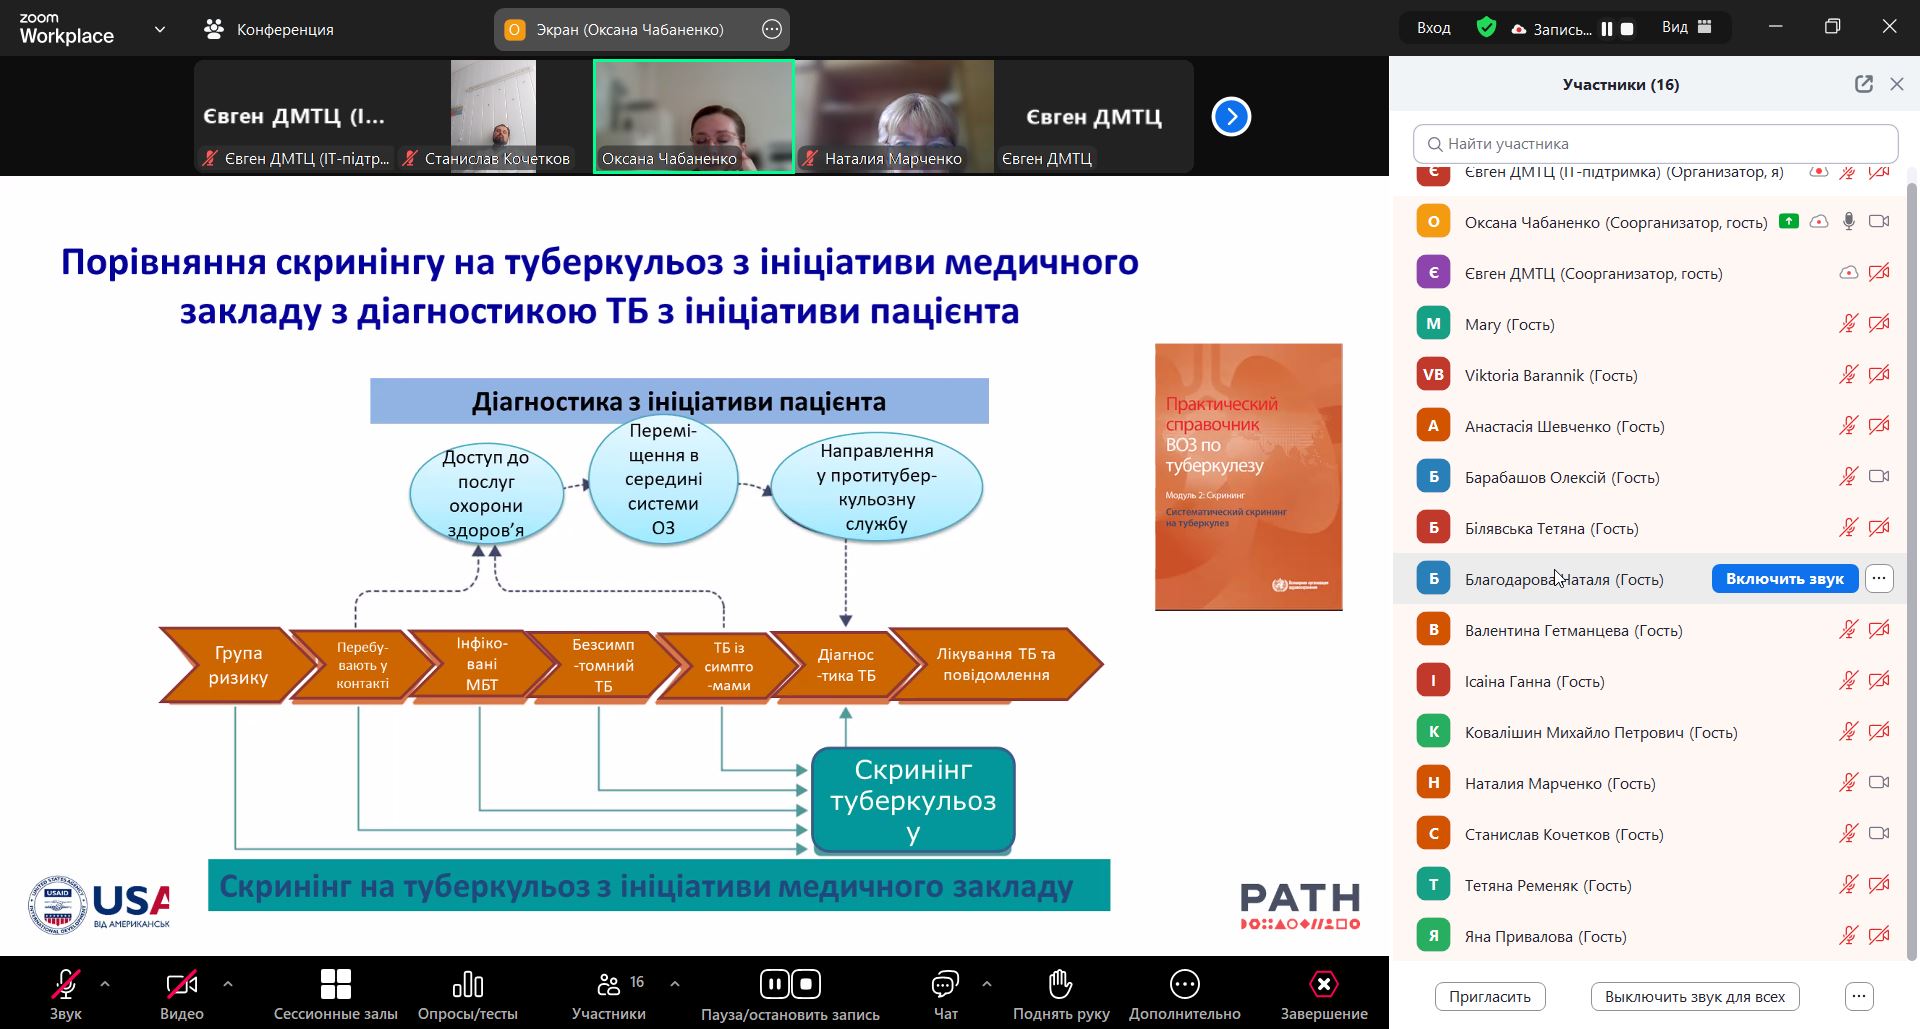Image resolution: width=1920 pixels, height=1029 pixels.
Task: Click Выключить звук для всех button
Action: click(1694, 996)
